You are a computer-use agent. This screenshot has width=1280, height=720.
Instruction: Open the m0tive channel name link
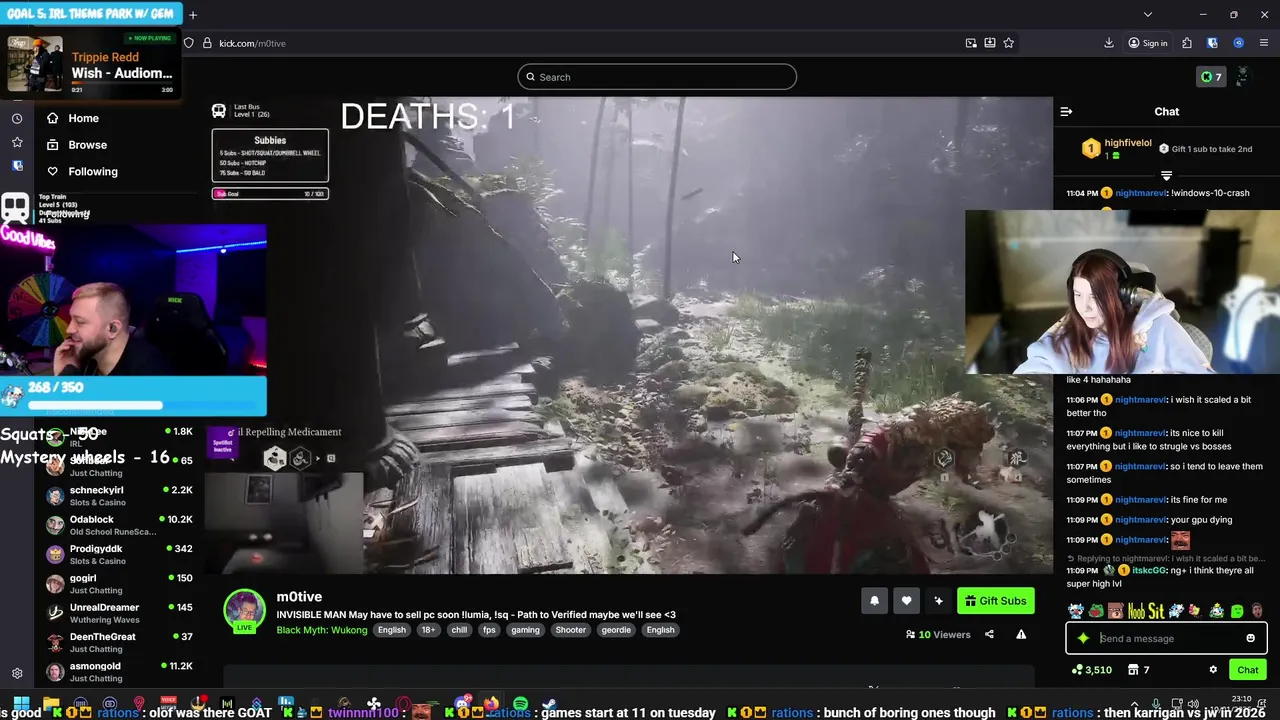(299, 597)
